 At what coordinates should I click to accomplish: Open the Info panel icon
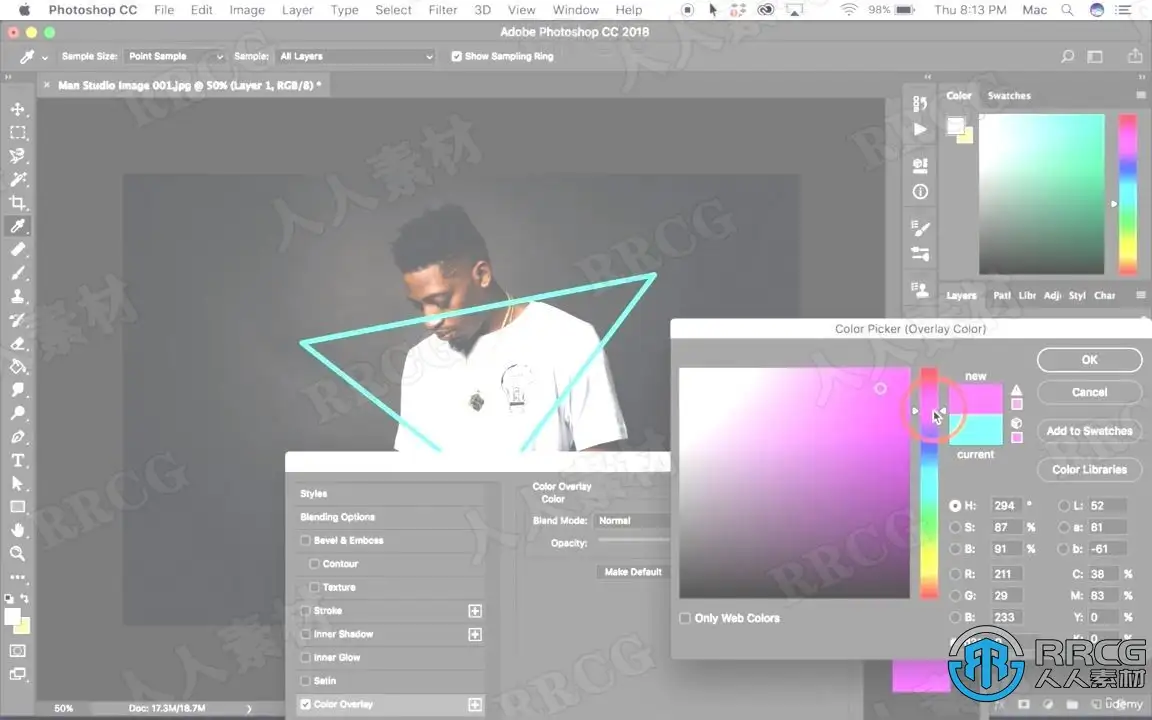920,192
